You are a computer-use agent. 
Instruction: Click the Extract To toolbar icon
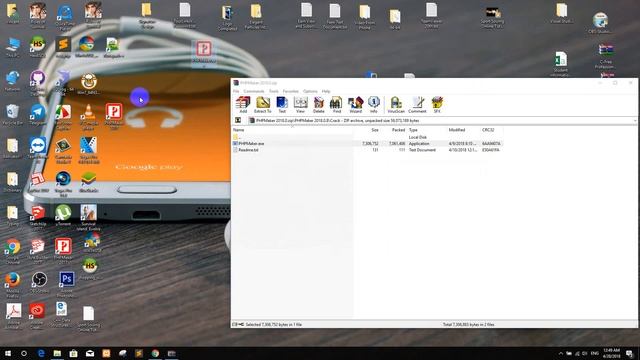262,105
